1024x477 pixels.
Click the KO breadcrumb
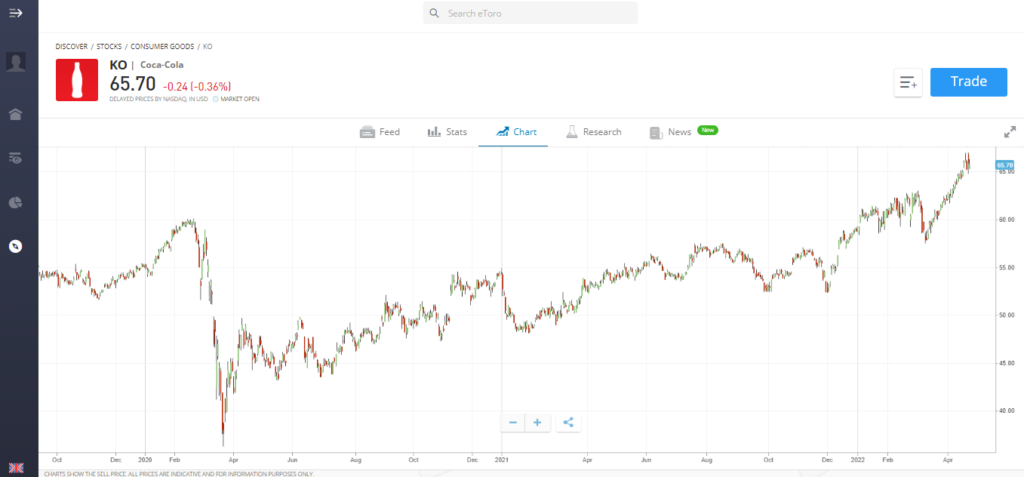coord(208,47)
